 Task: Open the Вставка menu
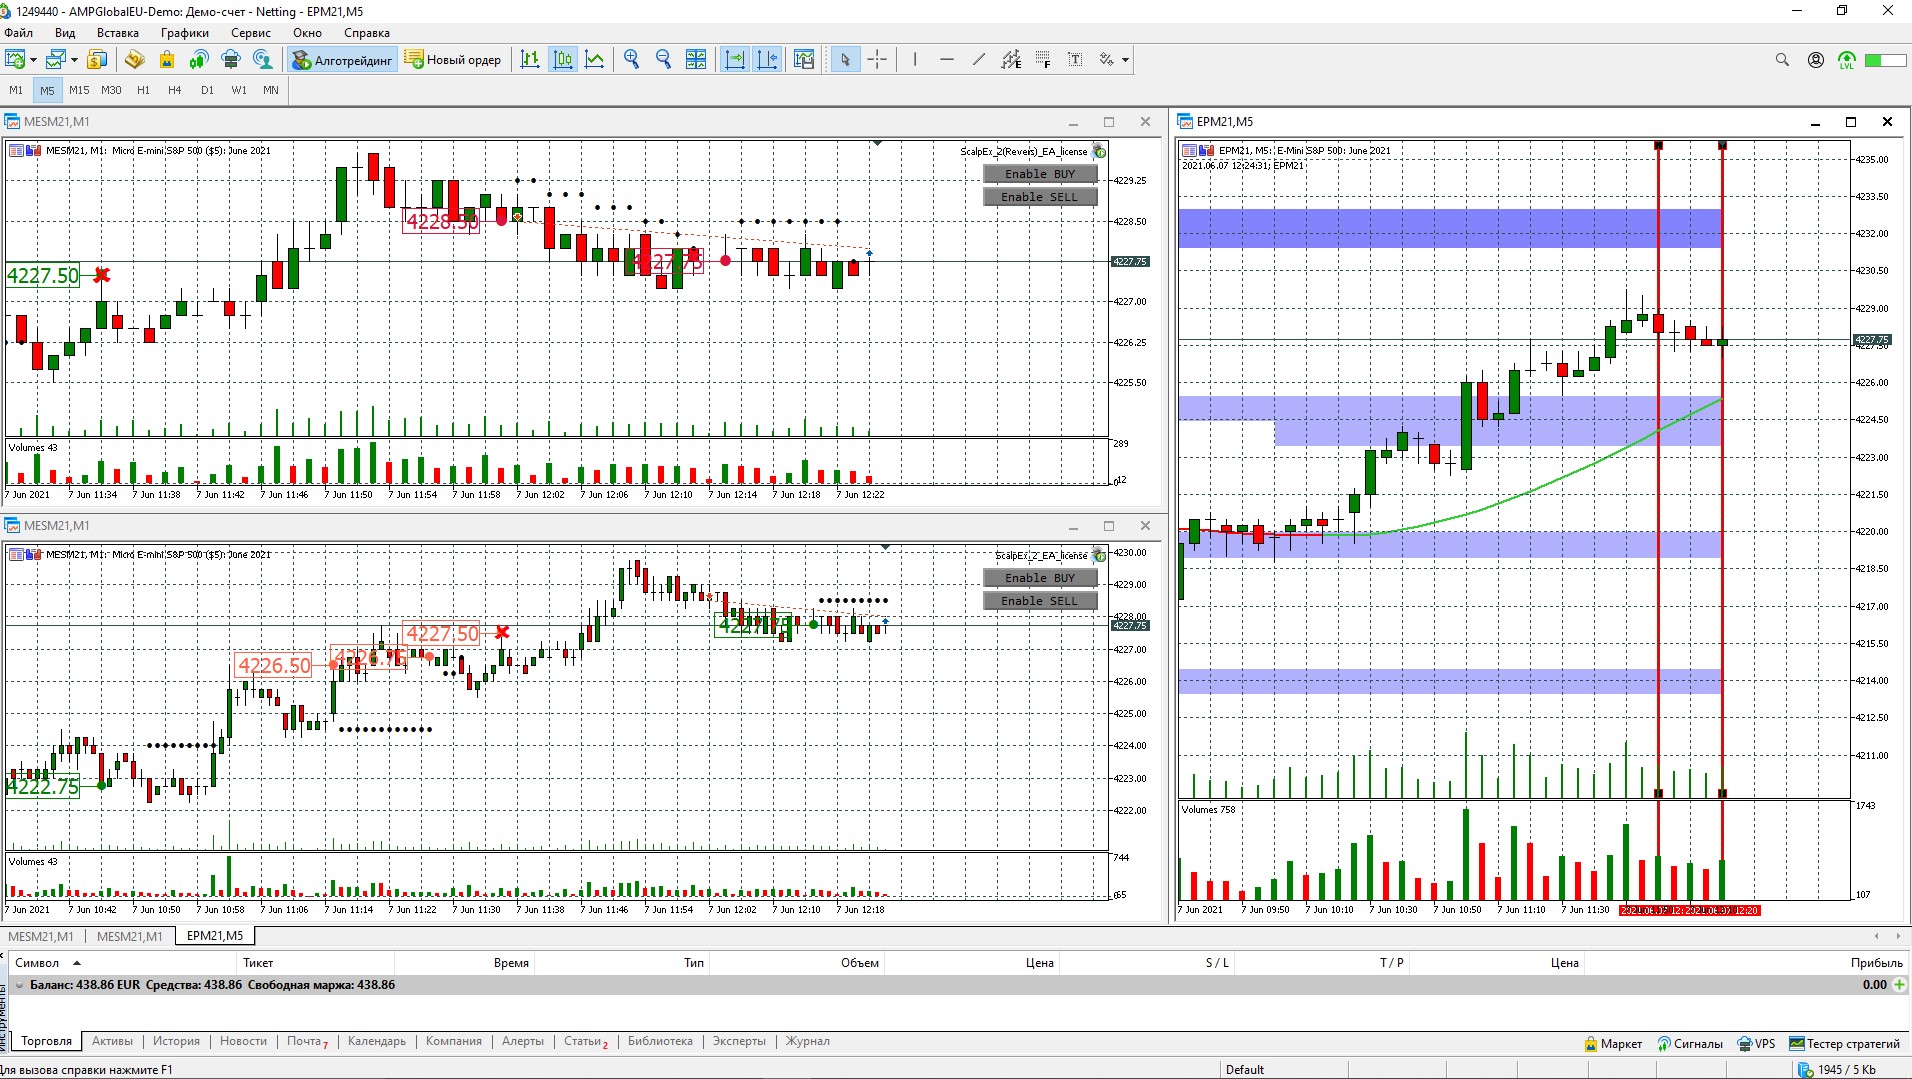118,33
